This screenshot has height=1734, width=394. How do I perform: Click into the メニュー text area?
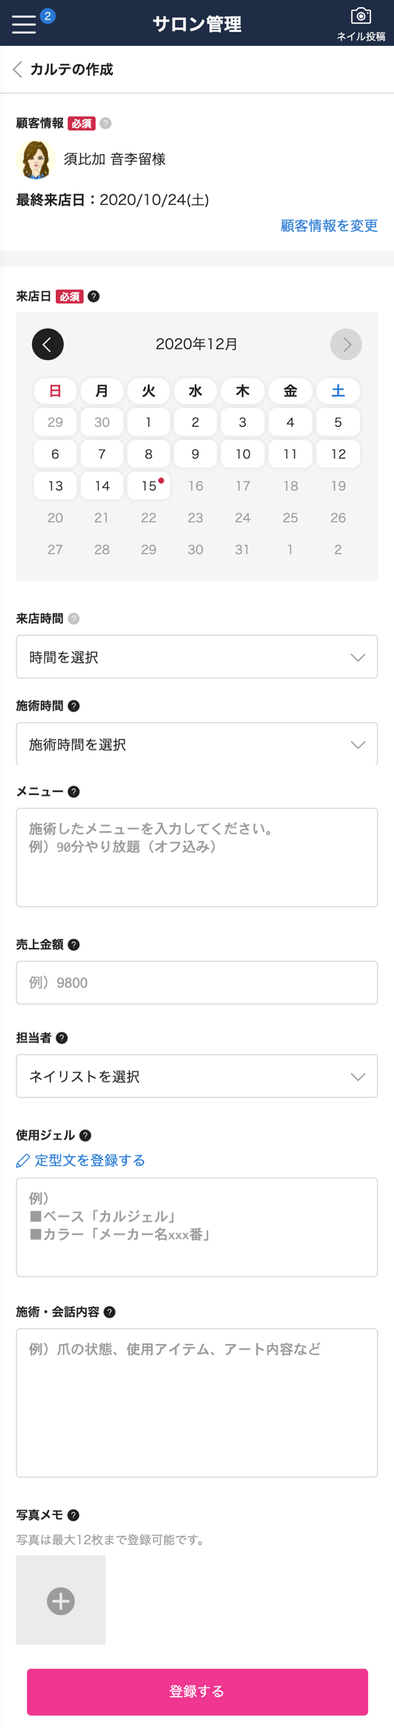tap(197, 857)
